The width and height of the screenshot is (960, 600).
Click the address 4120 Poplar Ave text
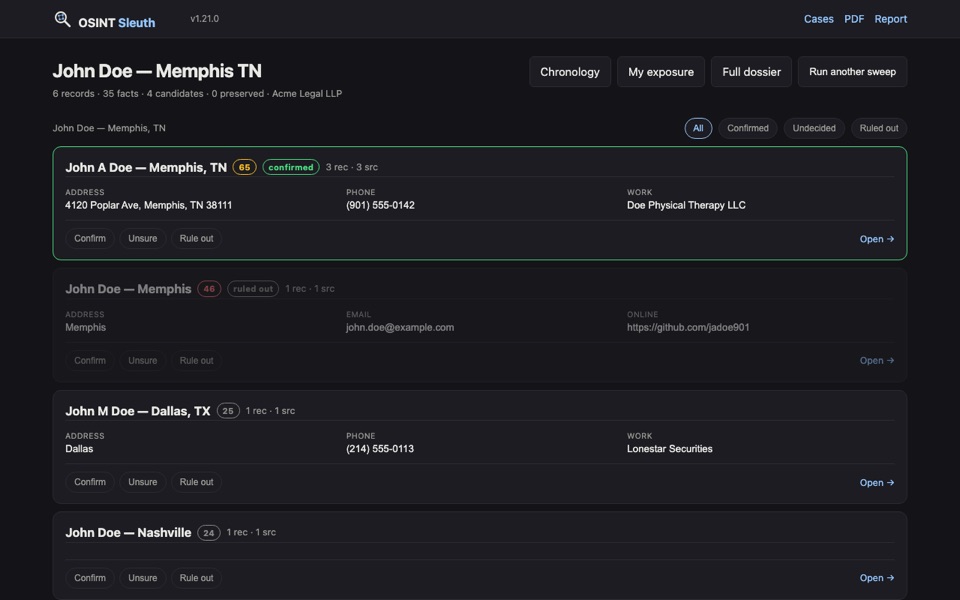click(x=149, y=205)
